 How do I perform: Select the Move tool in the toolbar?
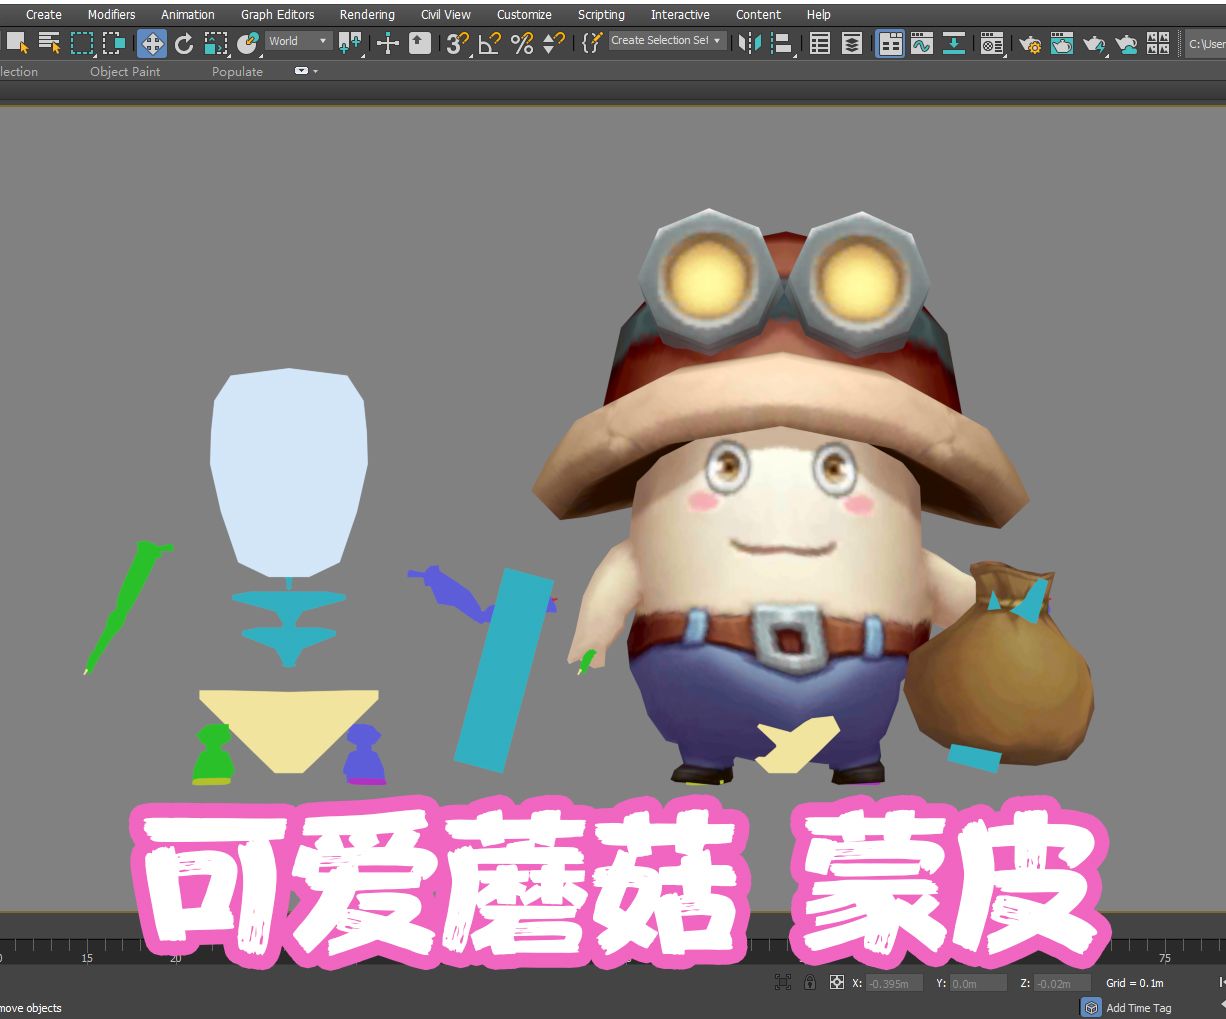[152, 43]
